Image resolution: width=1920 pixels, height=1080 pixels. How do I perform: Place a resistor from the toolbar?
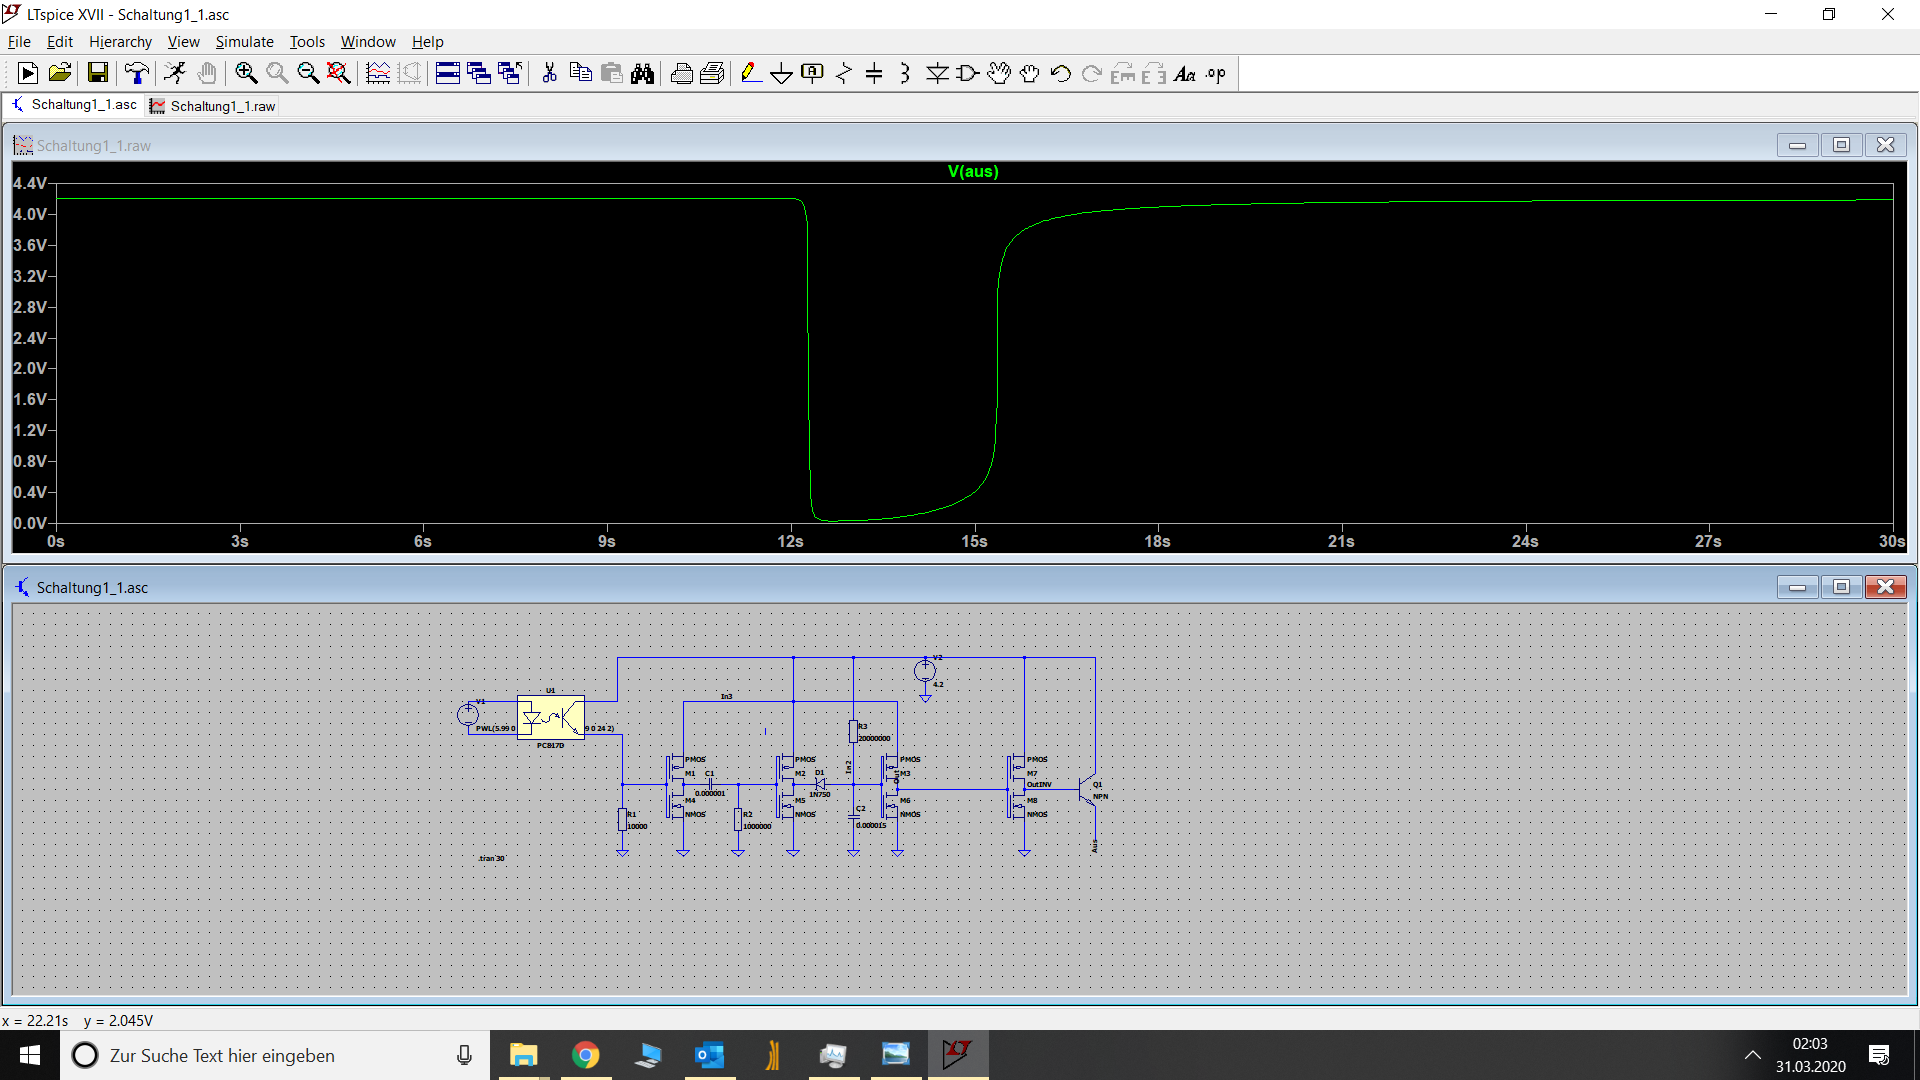point(844,73)
